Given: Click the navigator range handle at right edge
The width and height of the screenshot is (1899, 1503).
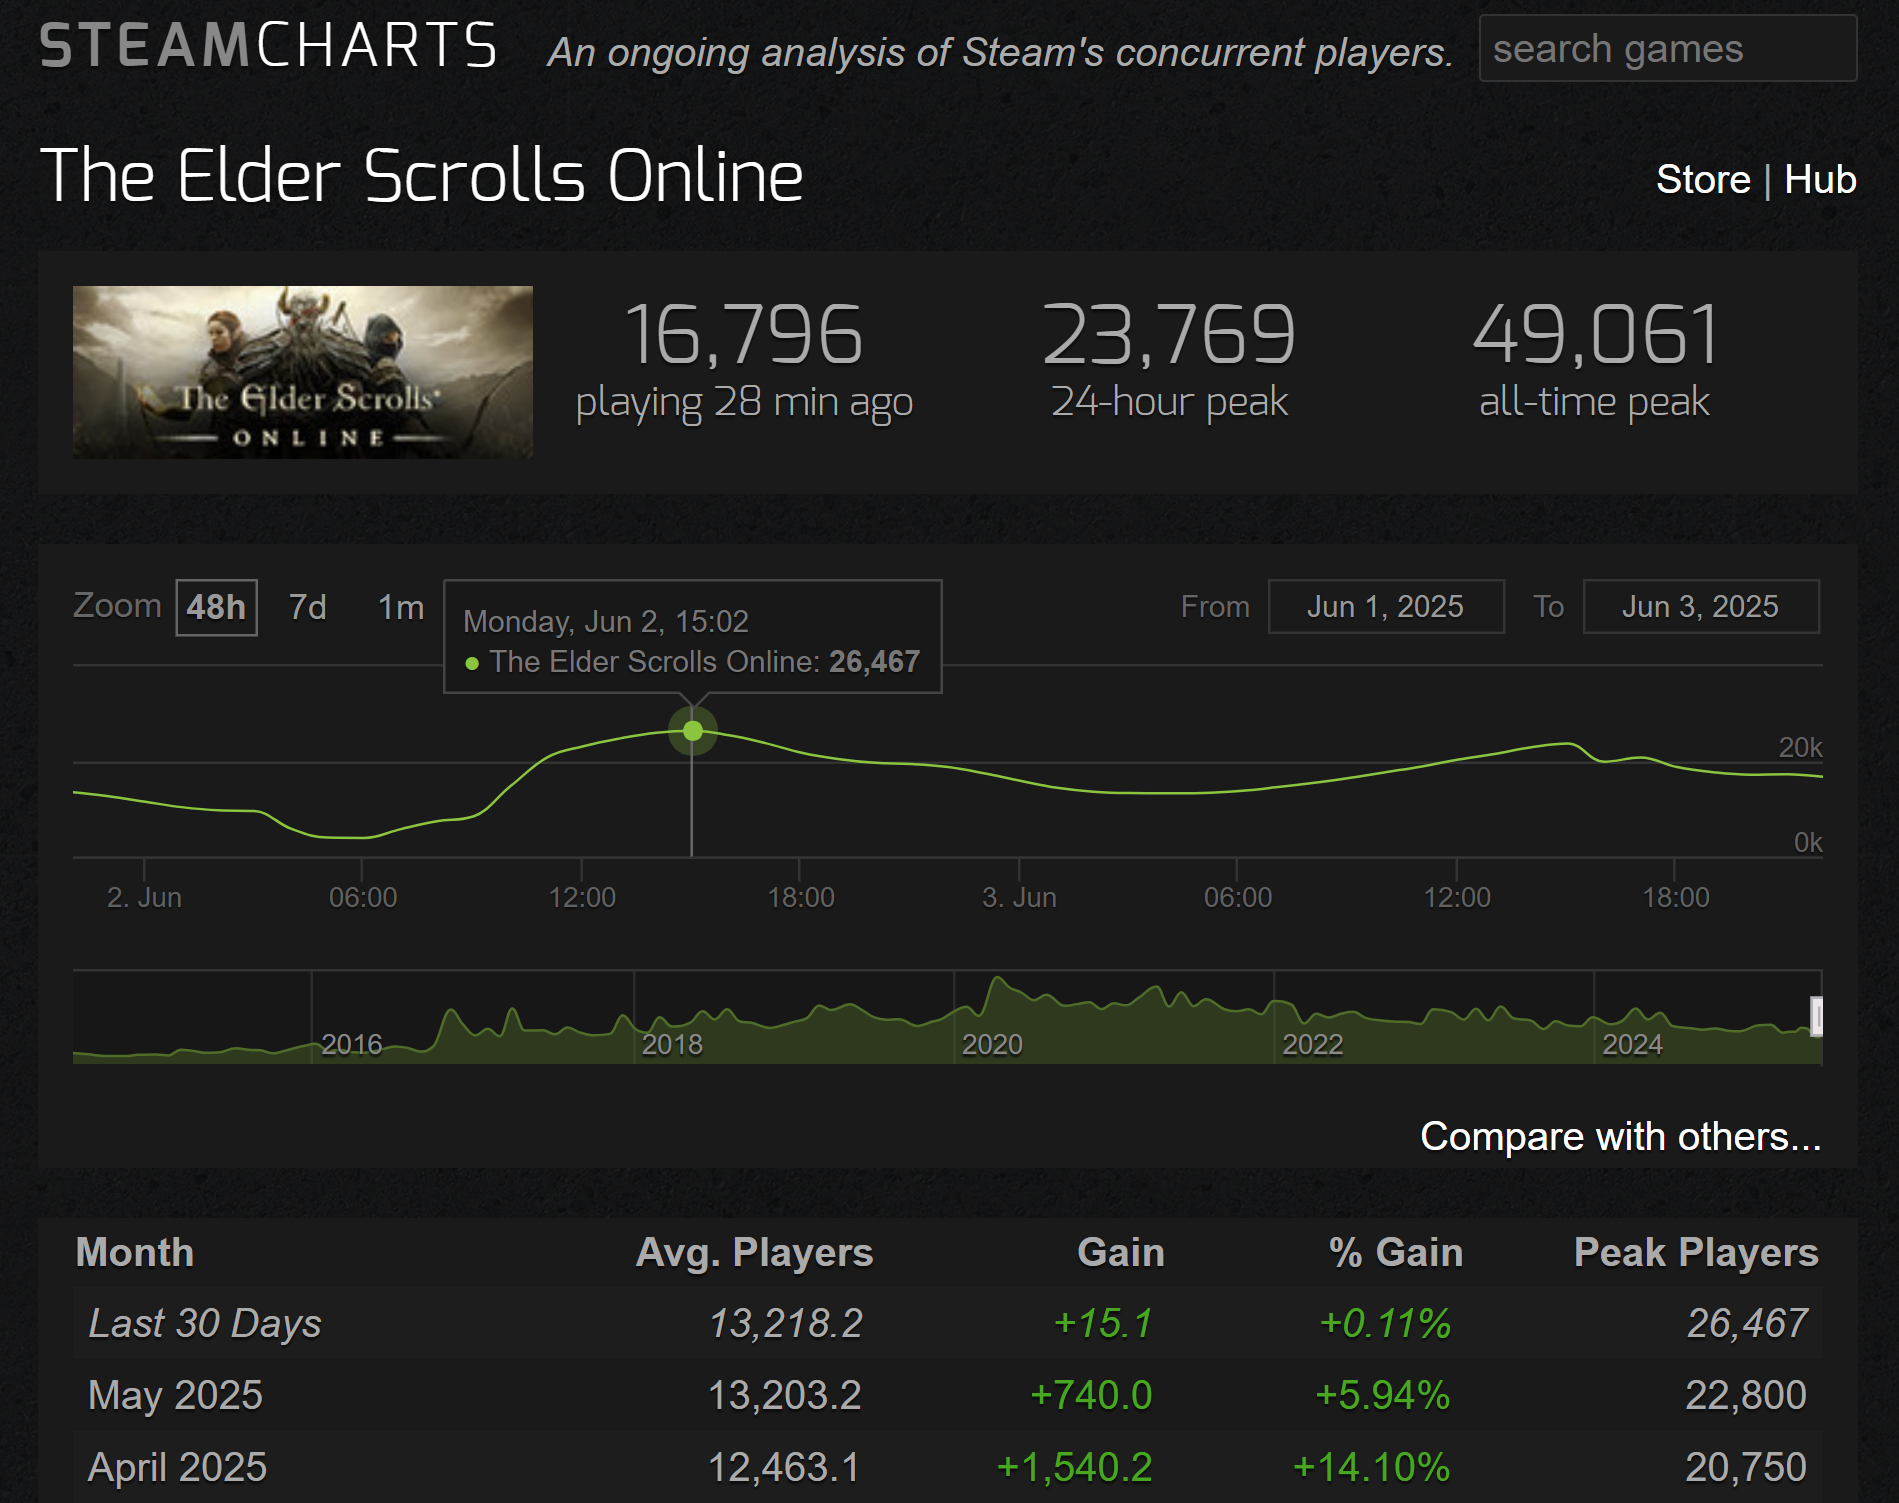Looking at the screenshot, I should tap(1817, 1017).
